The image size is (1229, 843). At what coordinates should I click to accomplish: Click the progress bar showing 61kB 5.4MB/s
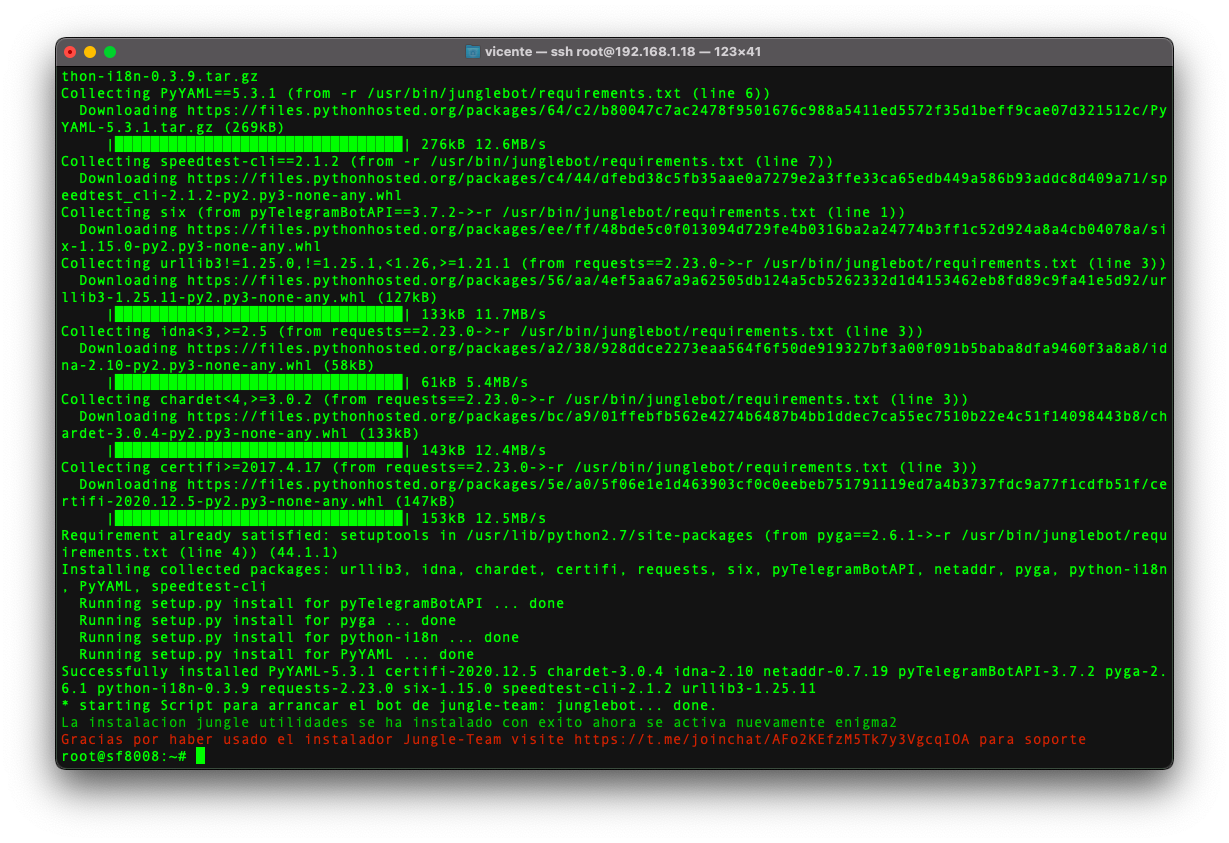pyautogui.click(x=258, y=382)
